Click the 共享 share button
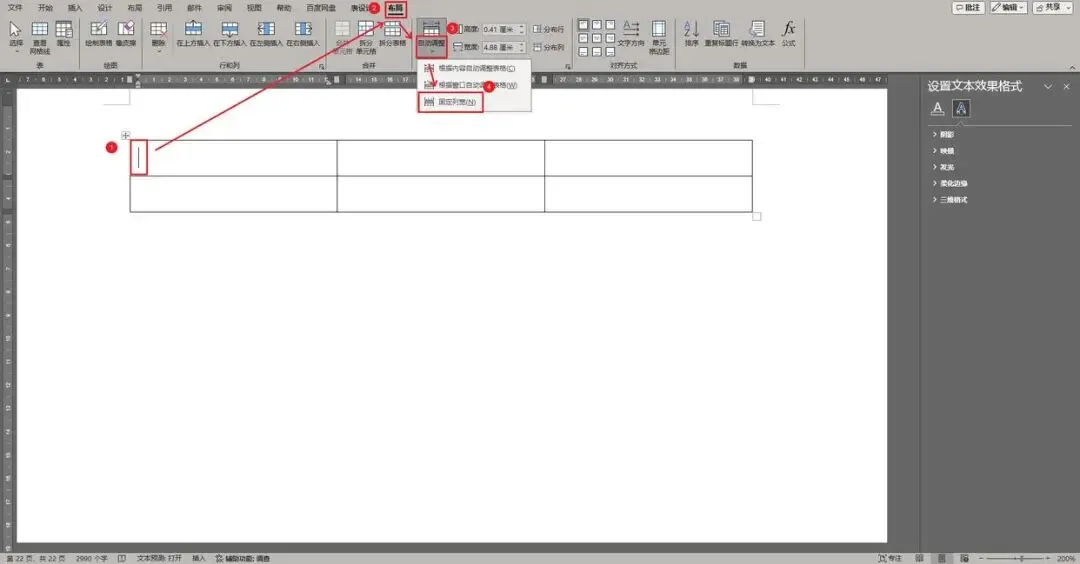The height and width of the screenshot is (564, 1080). (1052, 8)
